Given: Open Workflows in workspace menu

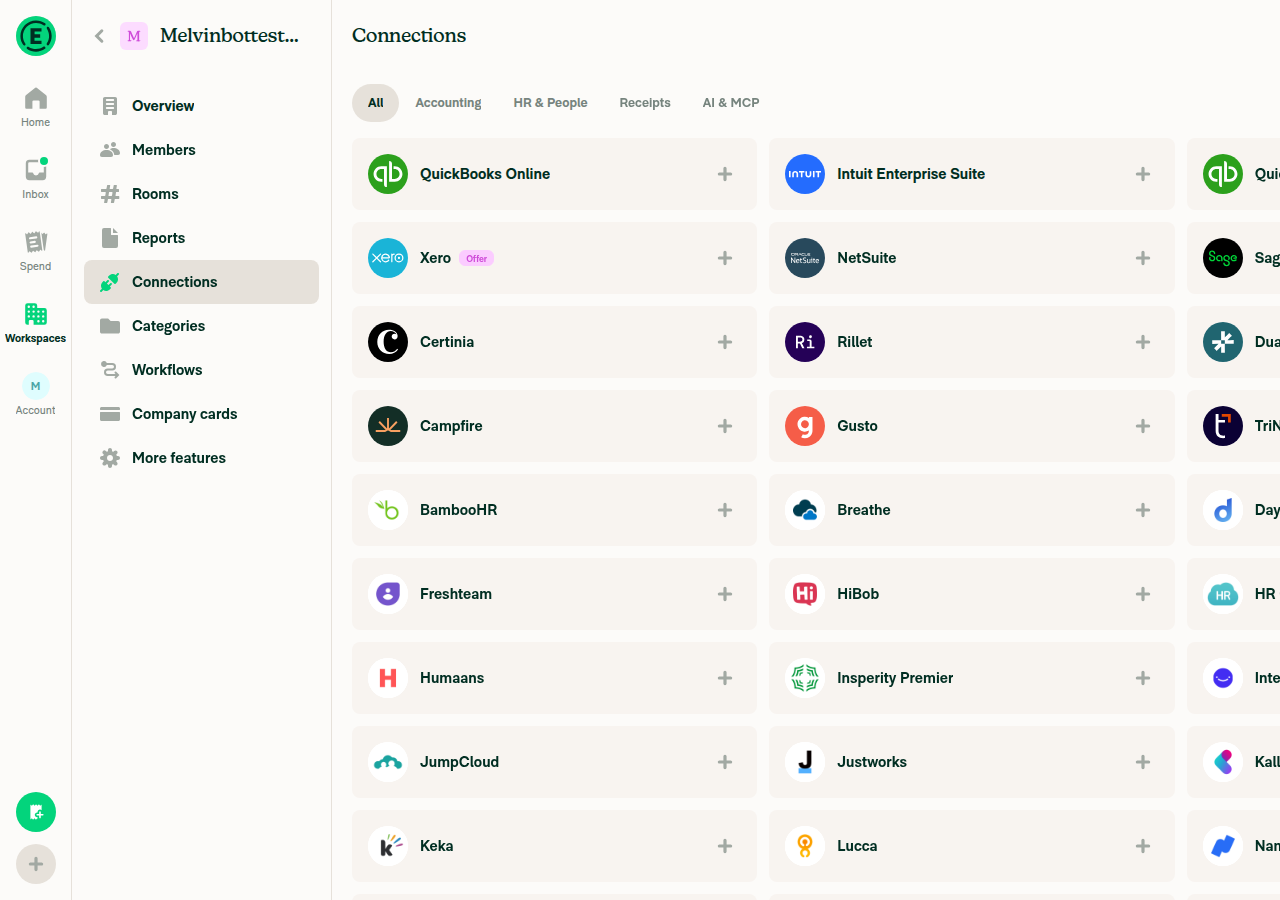Looking at the screenshot, I should pos(201,370).
